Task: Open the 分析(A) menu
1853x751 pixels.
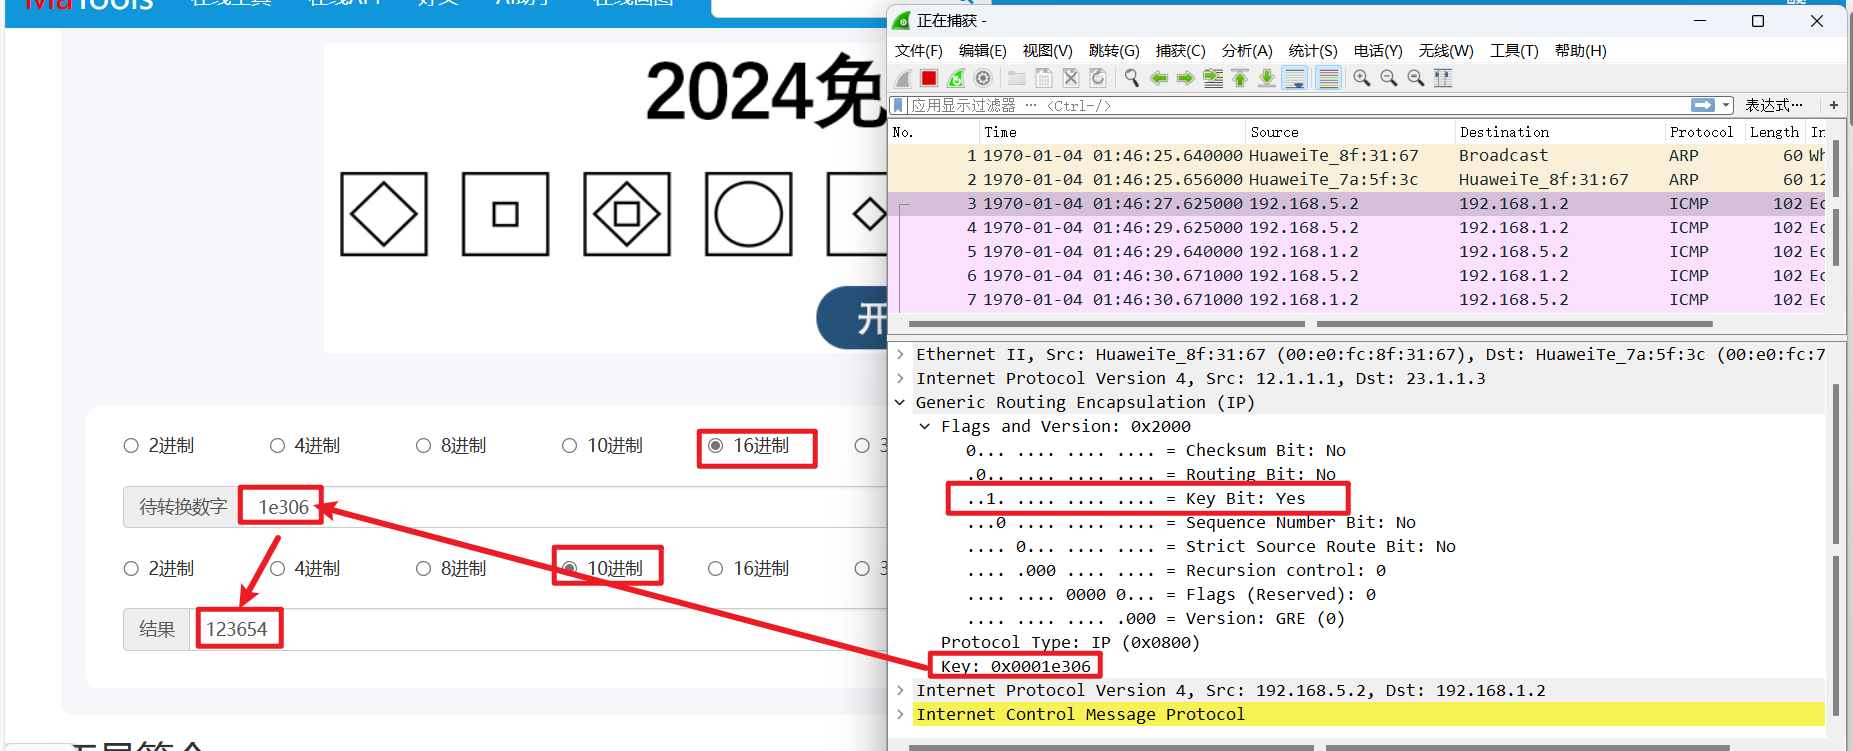Action: tap(1247, 51)
